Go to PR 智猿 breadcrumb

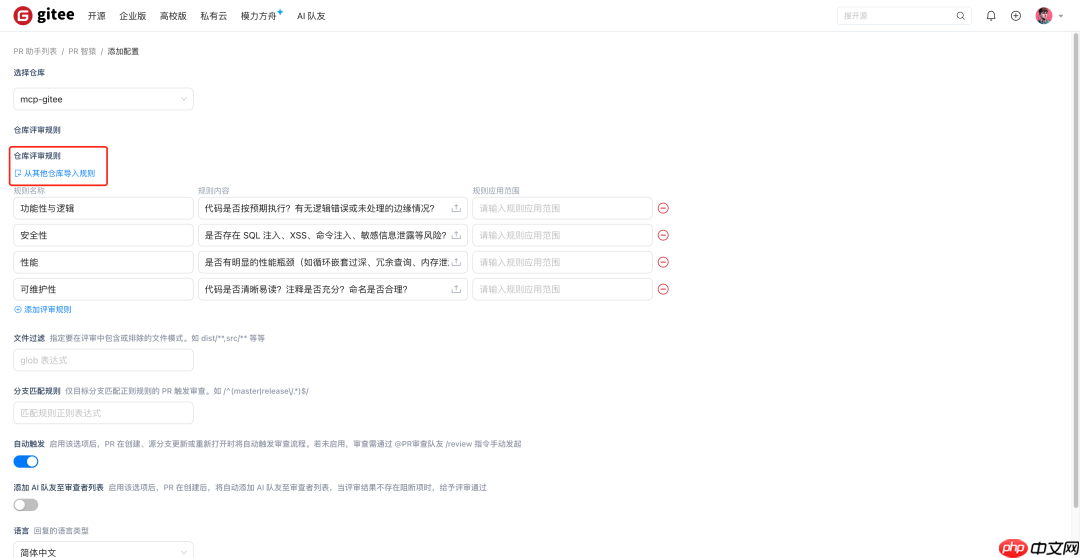pyautogui.click(x=82, y=52)
